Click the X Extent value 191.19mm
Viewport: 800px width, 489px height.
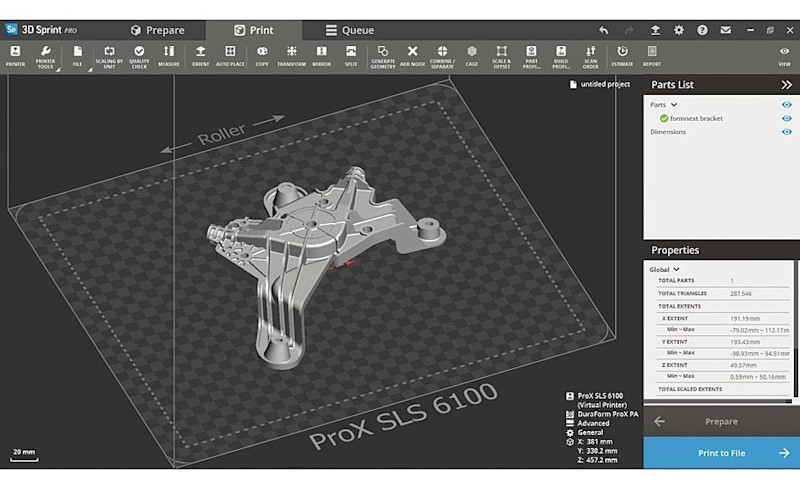pos(744,319)
